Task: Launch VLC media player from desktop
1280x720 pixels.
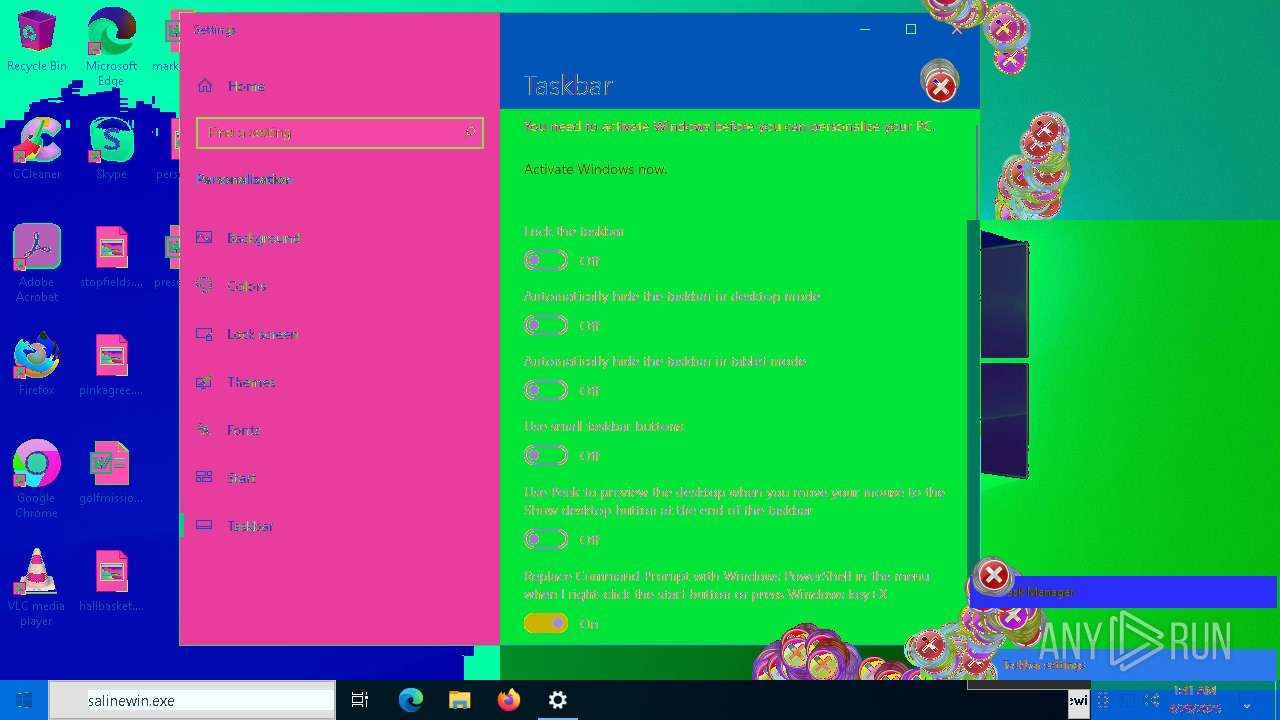Action: (37, 587)
